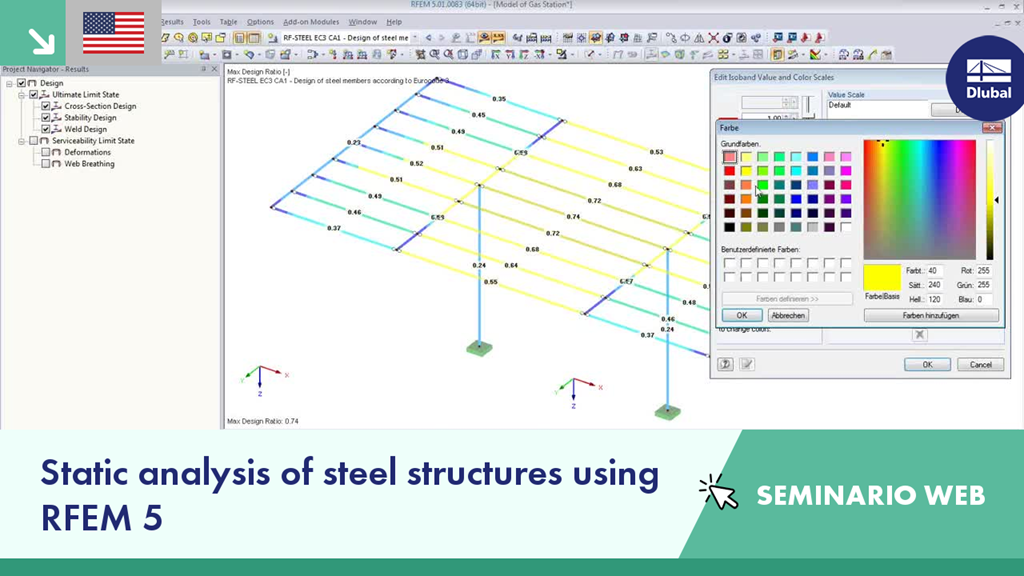Click the Farbt. hue input field
This screenshot has width=1024, height=576.
click(x=935, y=270)
